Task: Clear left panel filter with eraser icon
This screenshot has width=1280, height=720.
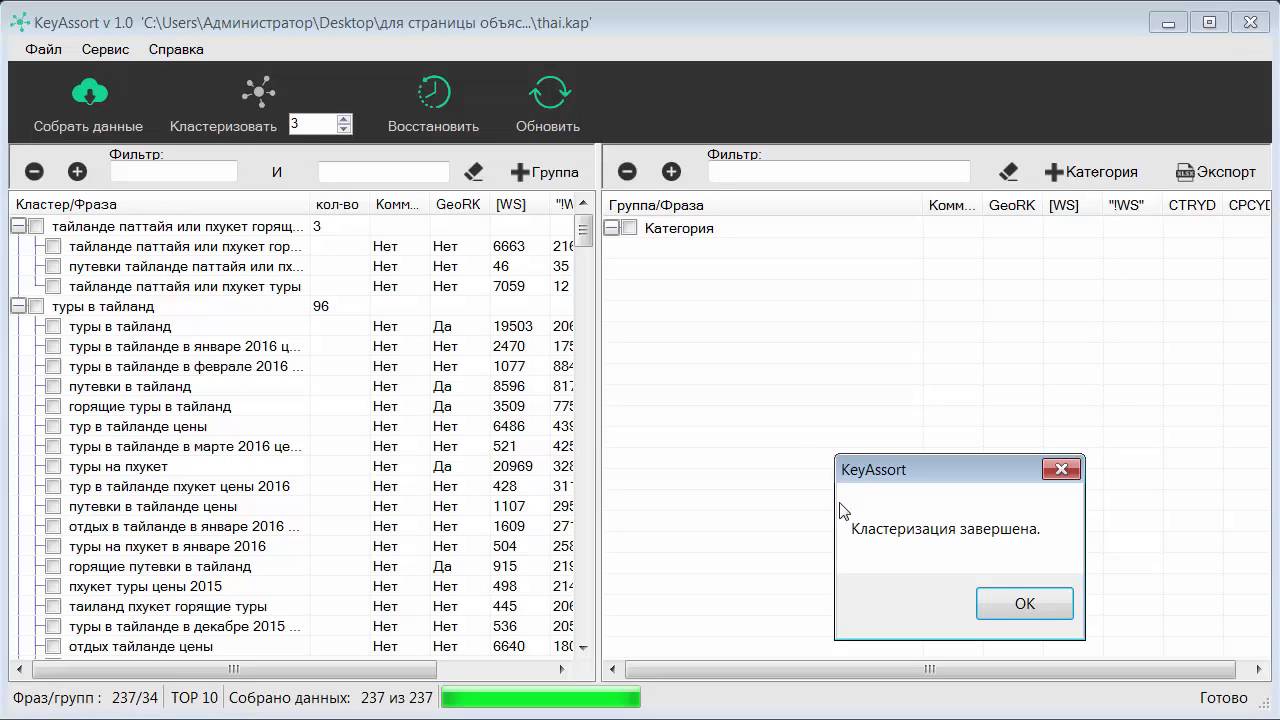Action: click(x=474, y=172)
